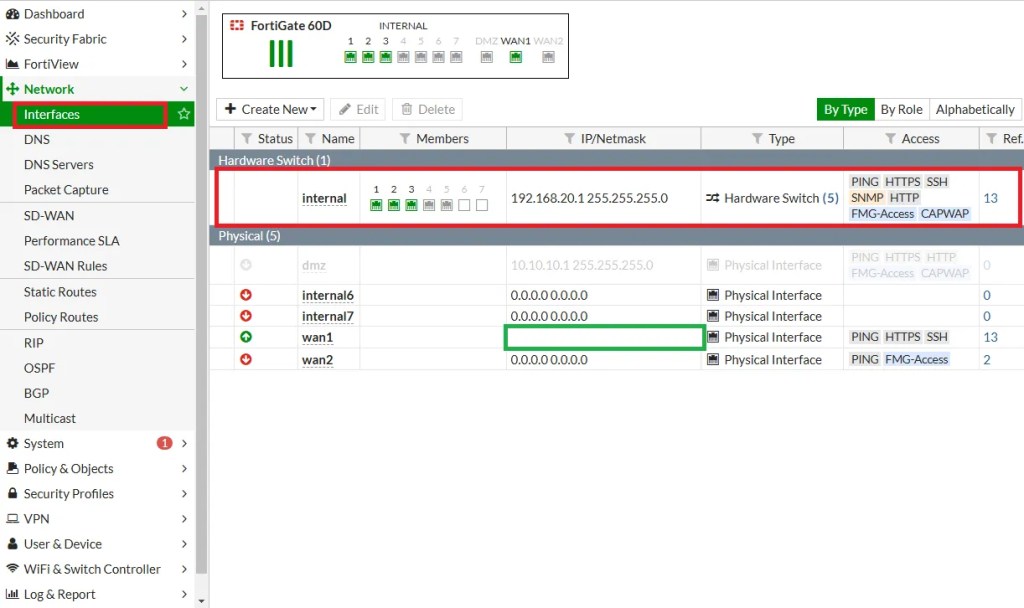
Task: Select the internal7 interface row name
Action: pyautogui.click(x=327, y=316)
